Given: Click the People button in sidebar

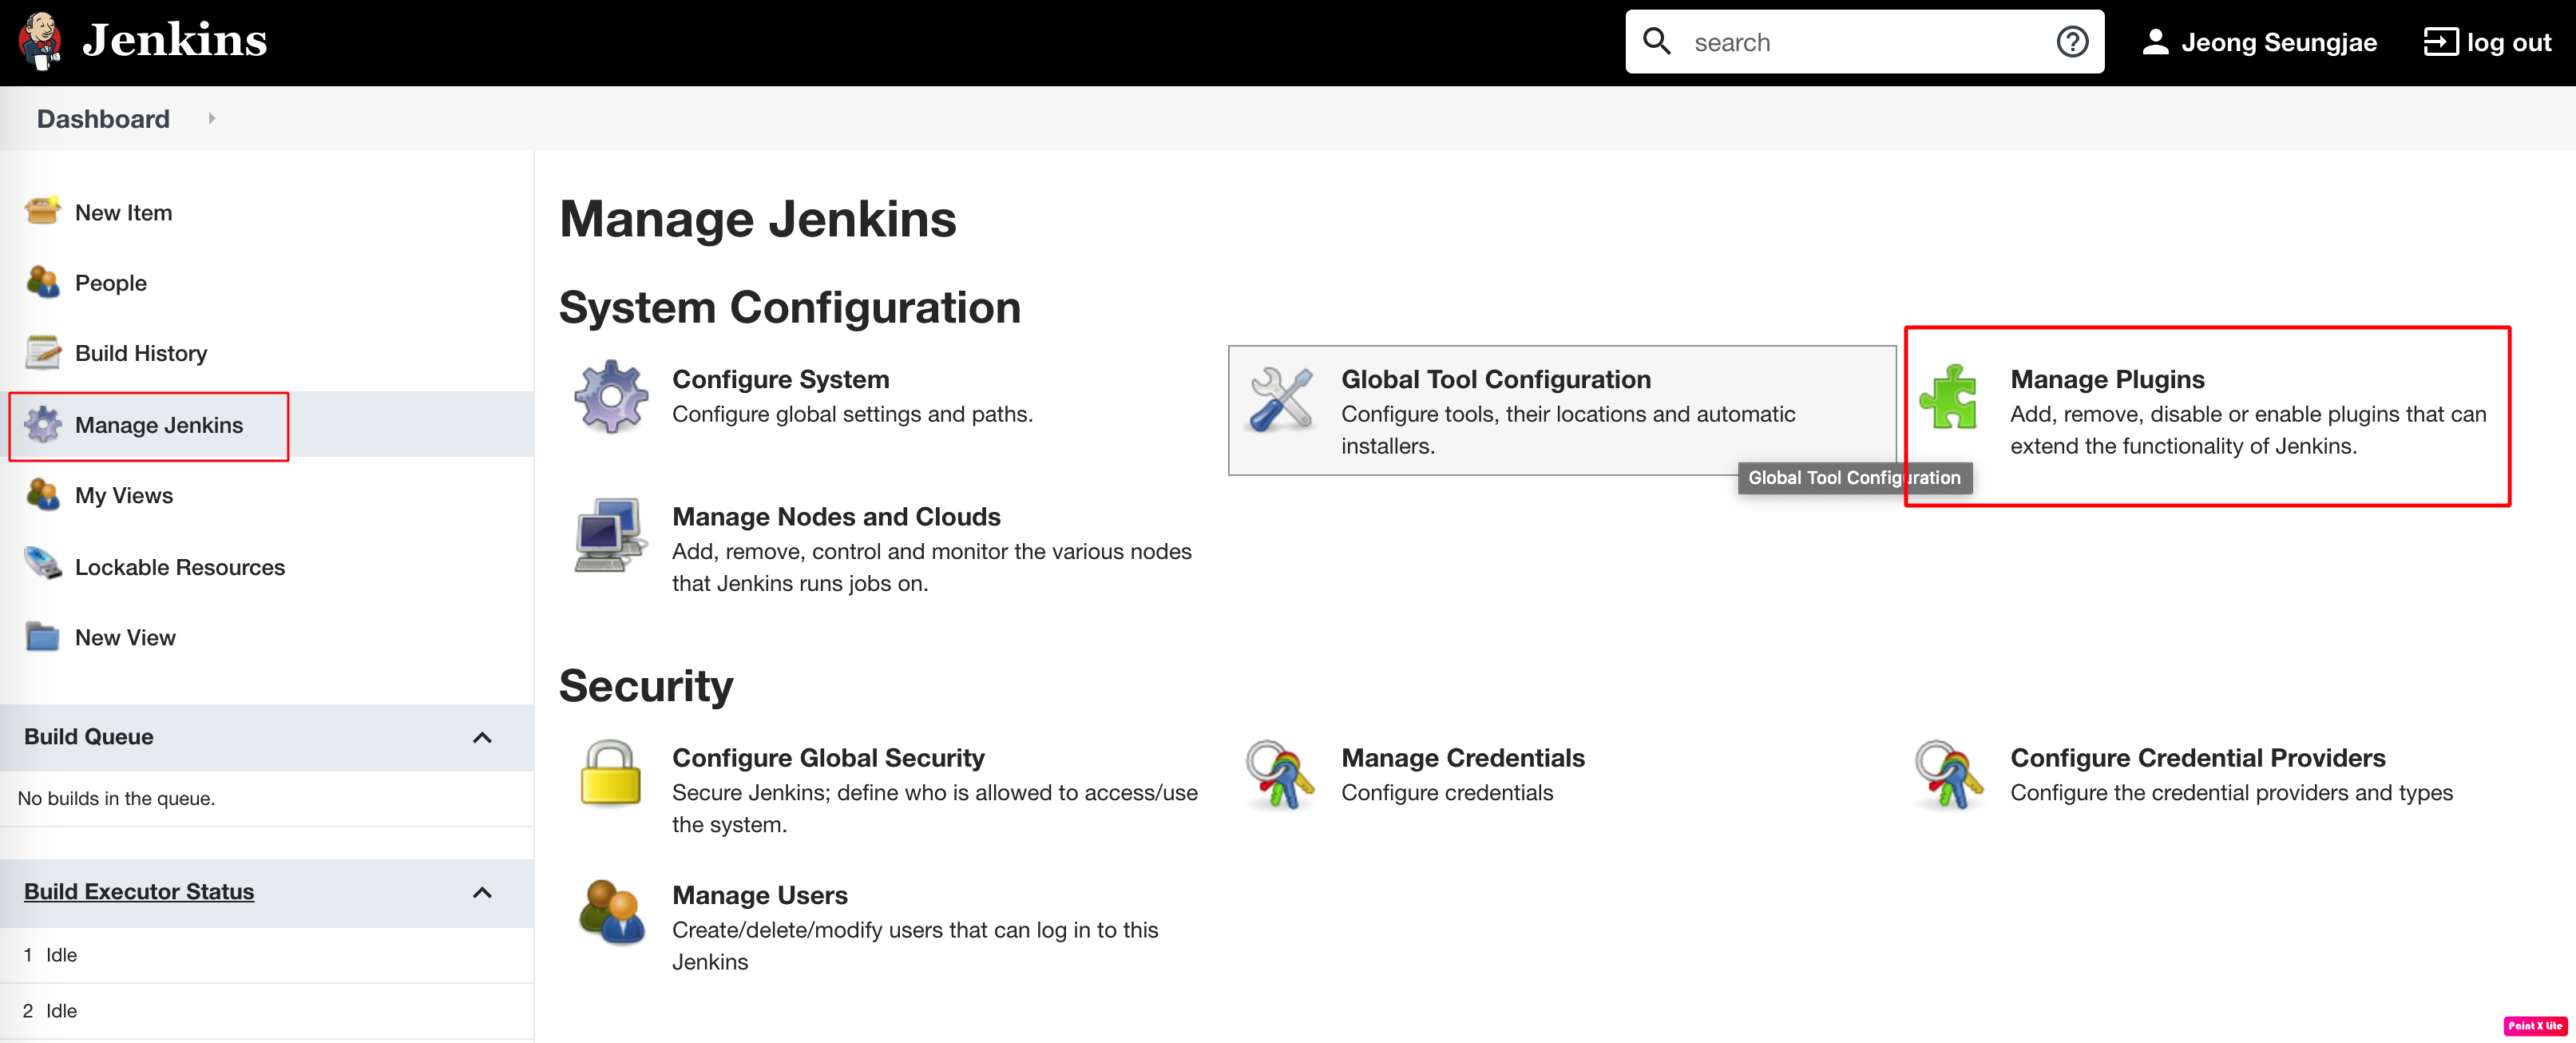Looking at the screenshot, I should [112, 283].
